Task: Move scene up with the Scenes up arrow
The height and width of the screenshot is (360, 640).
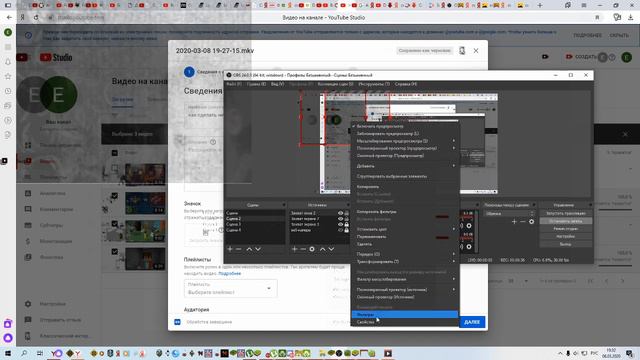Action: coord(249,249)
